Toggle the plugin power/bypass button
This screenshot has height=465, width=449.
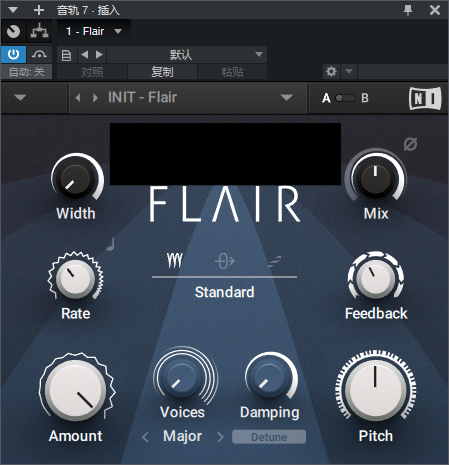(x=13, y=54)
